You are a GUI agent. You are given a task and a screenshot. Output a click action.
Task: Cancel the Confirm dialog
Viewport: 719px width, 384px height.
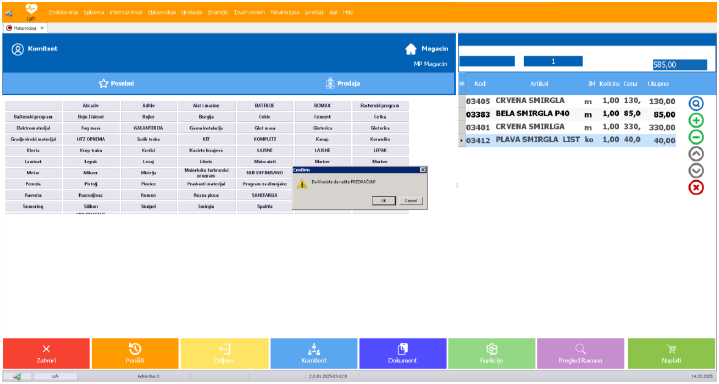[411, 200]
